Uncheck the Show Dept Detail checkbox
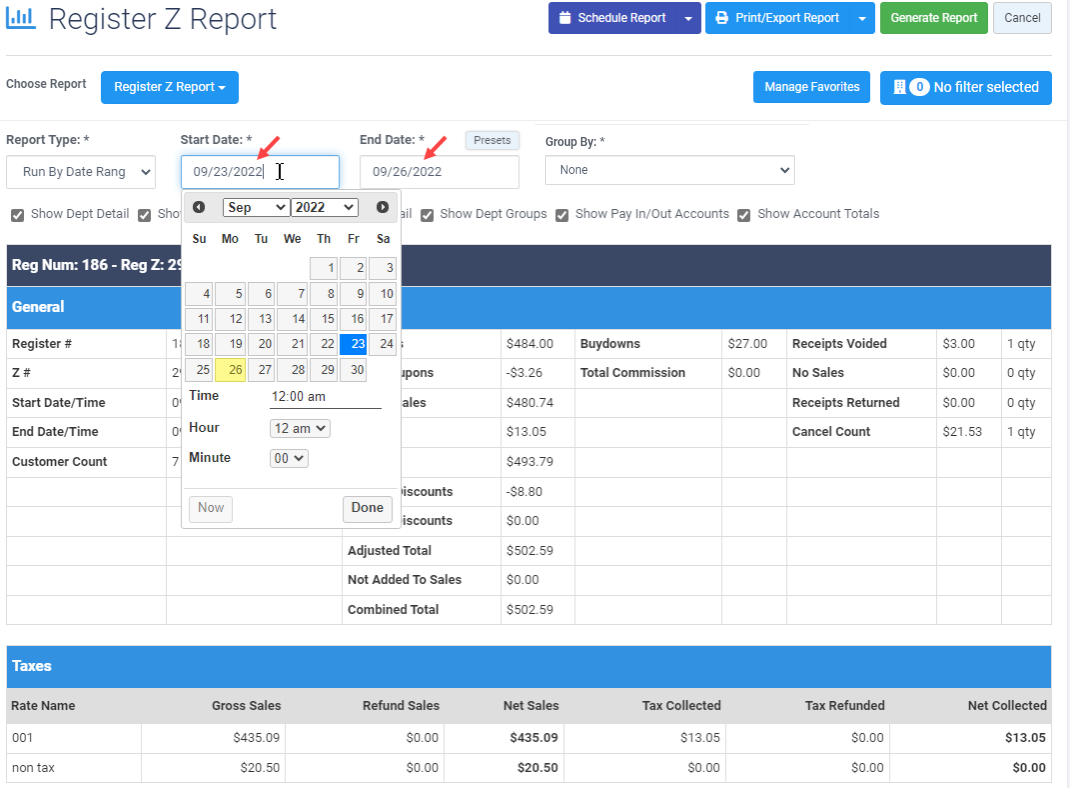This screenshot has width=1070, height=788. tap(17, 214)
